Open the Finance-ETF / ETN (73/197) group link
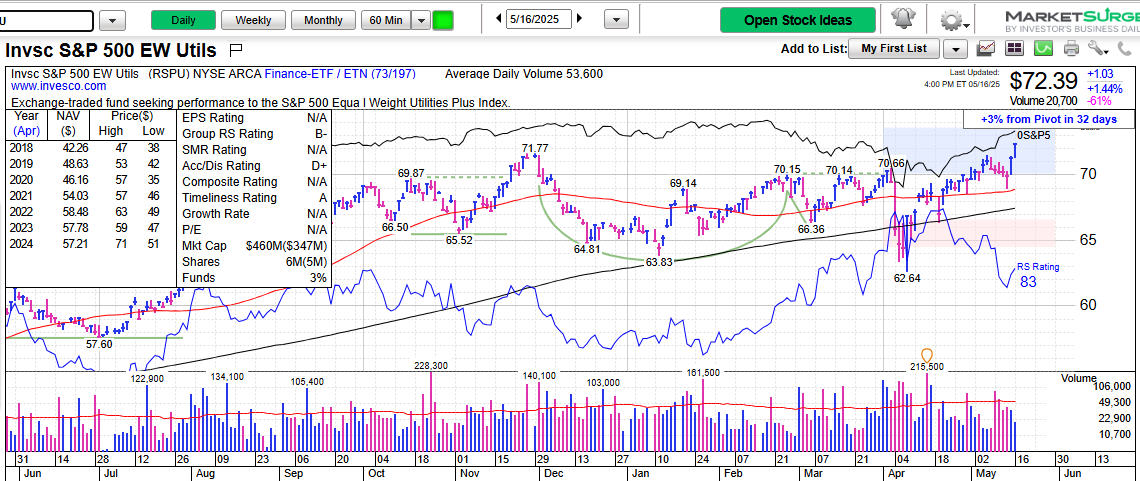The image size is (1140, 481). 338,74
